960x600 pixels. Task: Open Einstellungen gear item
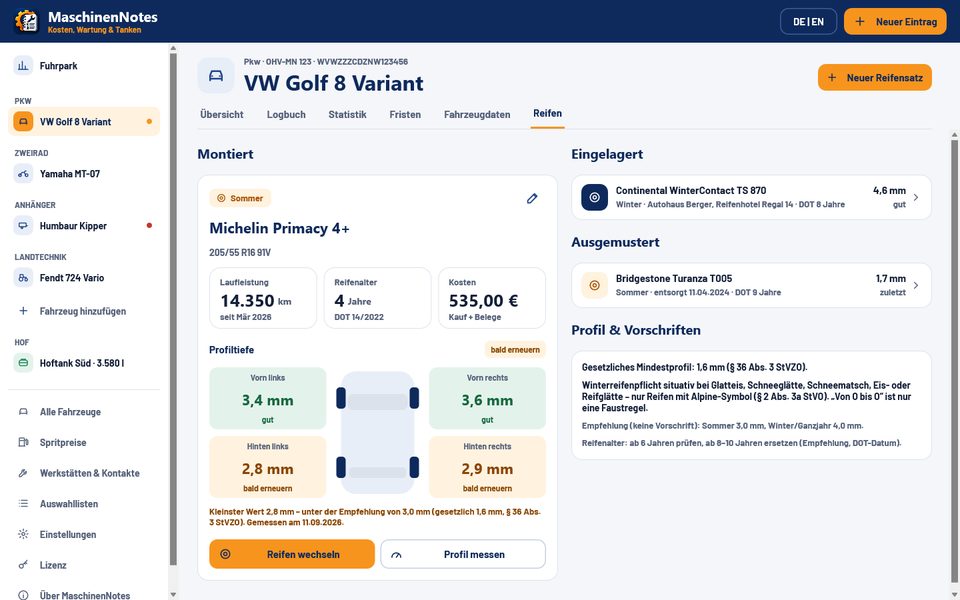tap(84, 534)
